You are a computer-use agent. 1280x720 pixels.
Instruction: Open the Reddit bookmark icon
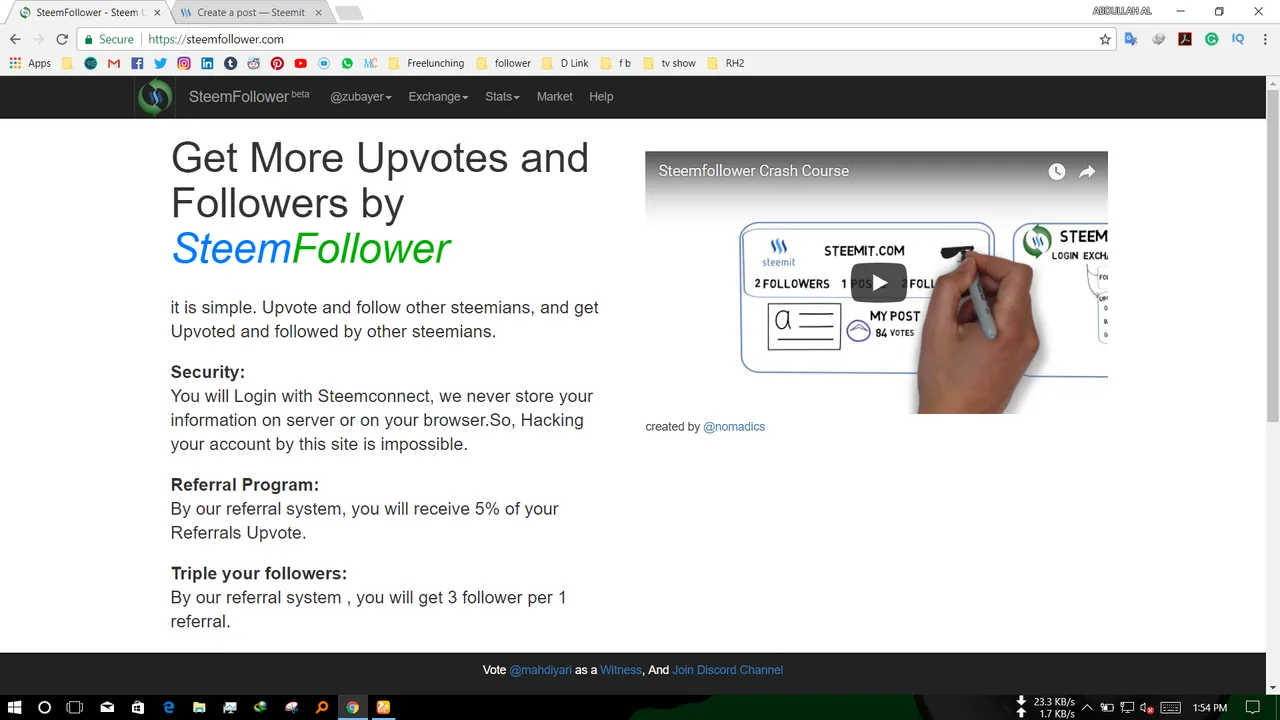pyautogui.click(x=254, y=63)
